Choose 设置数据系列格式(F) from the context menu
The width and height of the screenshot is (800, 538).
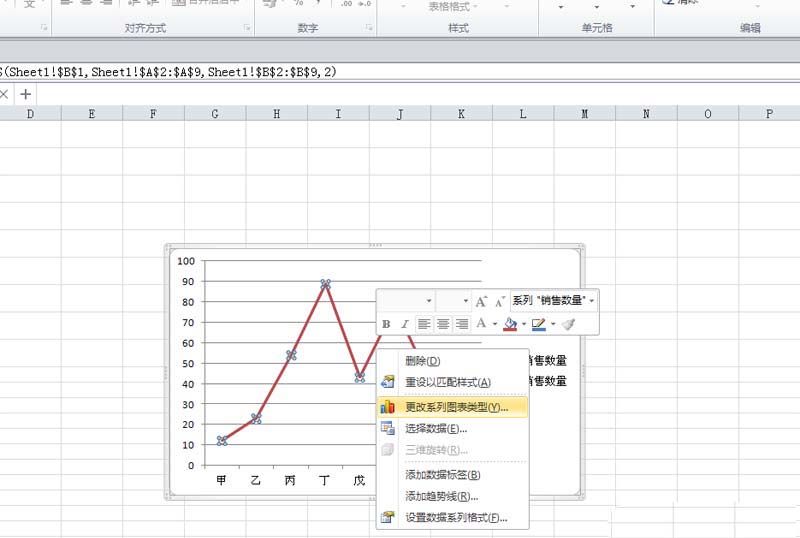[453, 517]
